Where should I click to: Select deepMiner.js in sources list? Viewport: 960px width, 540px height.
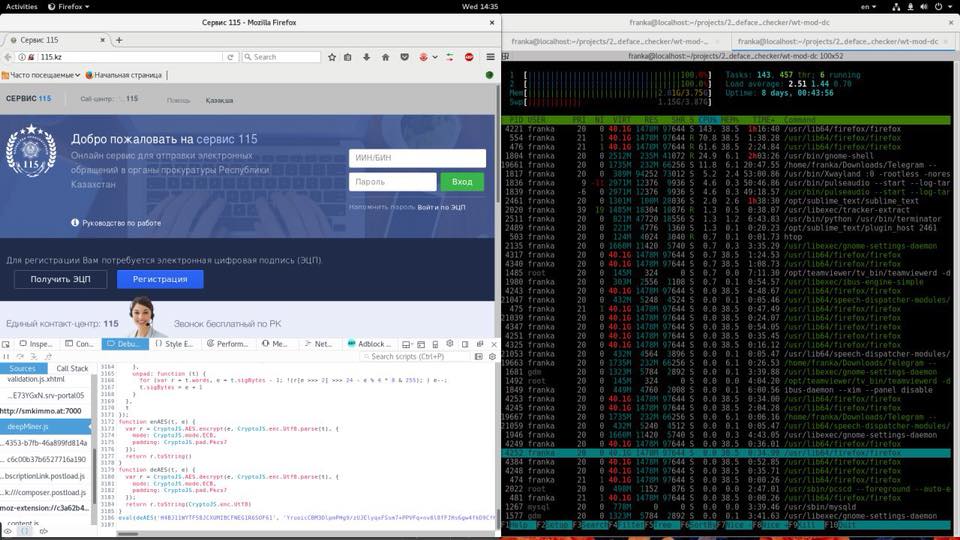point(45,427)
